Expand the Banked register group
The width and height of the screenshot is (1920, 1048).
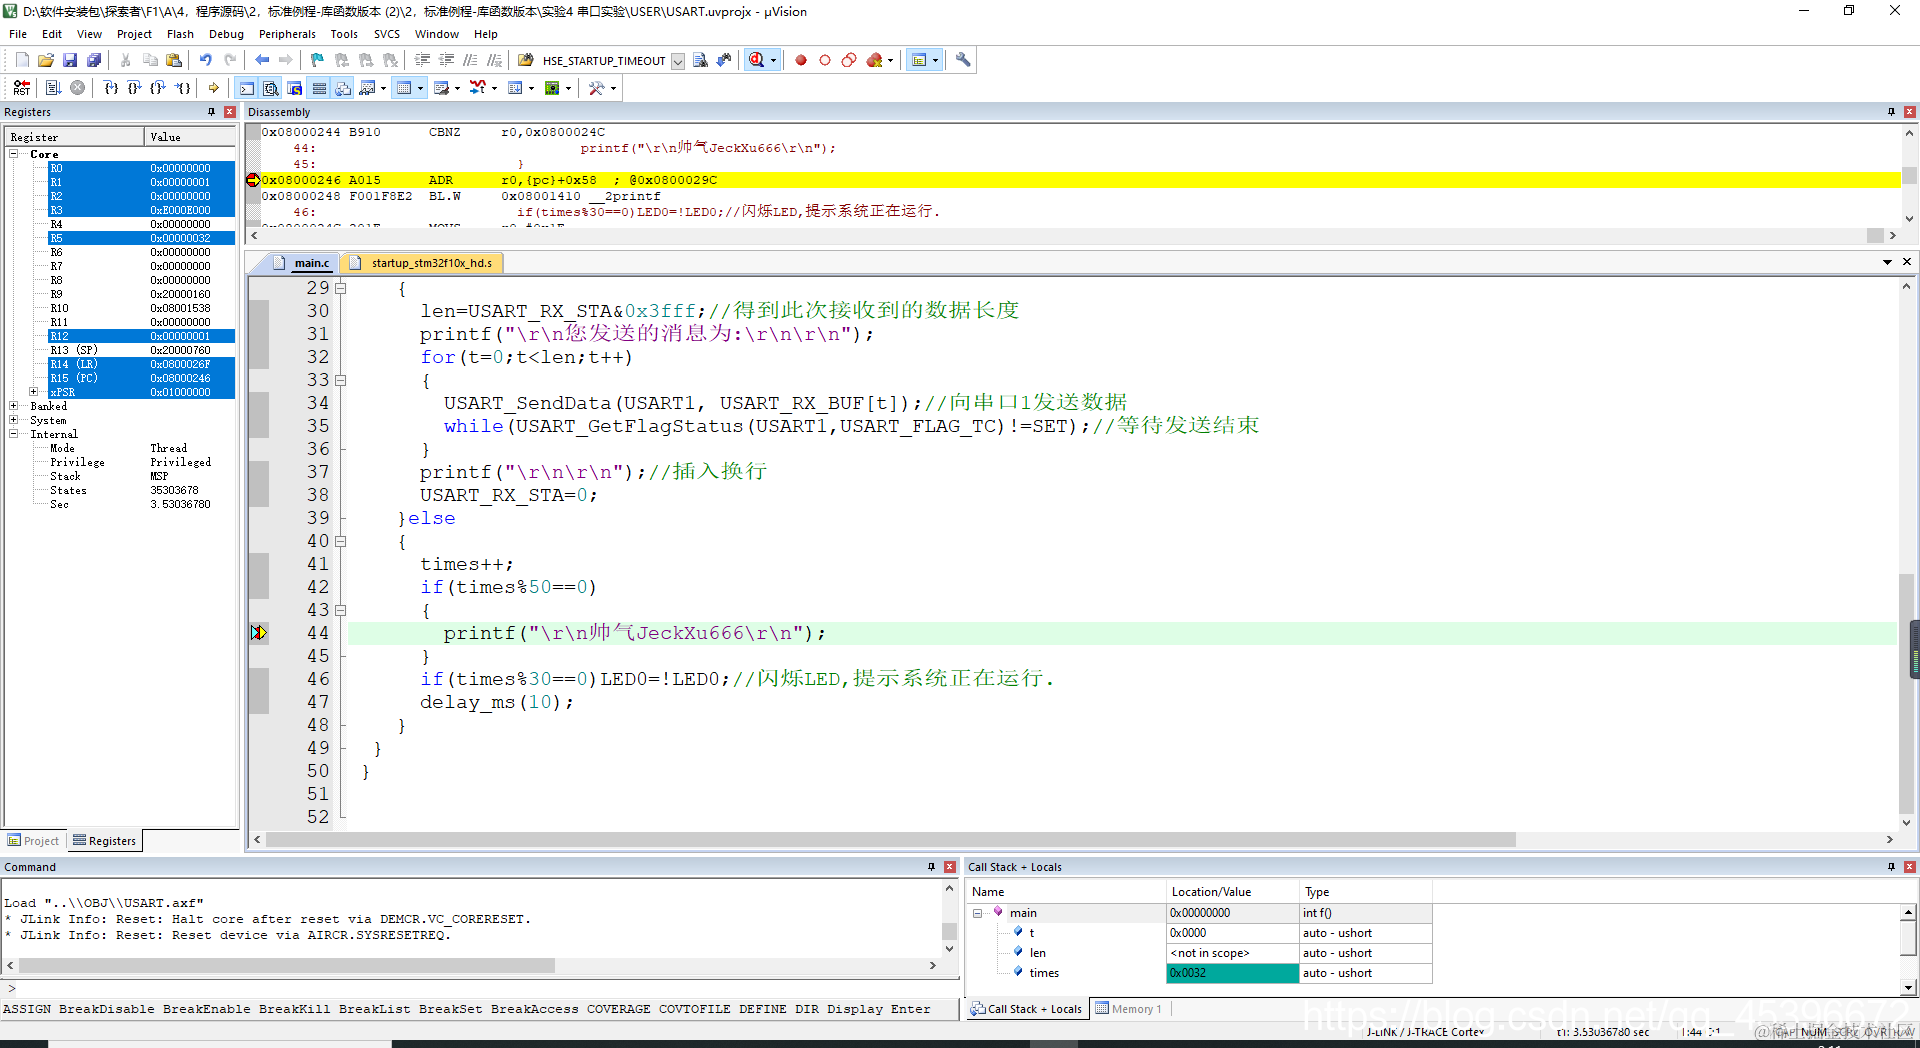click(x=14, y=406)
